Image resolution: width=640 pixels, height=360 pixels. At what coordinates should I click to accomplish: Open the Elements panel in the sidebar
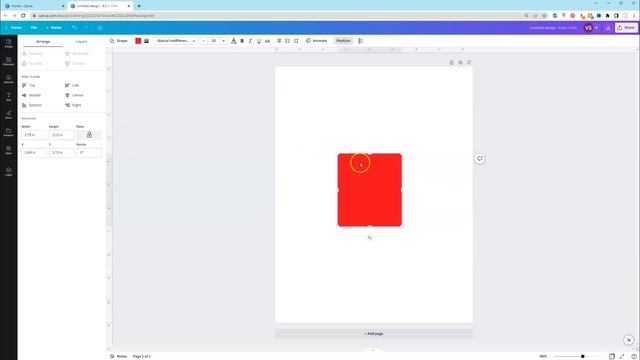tap(9, 61)
